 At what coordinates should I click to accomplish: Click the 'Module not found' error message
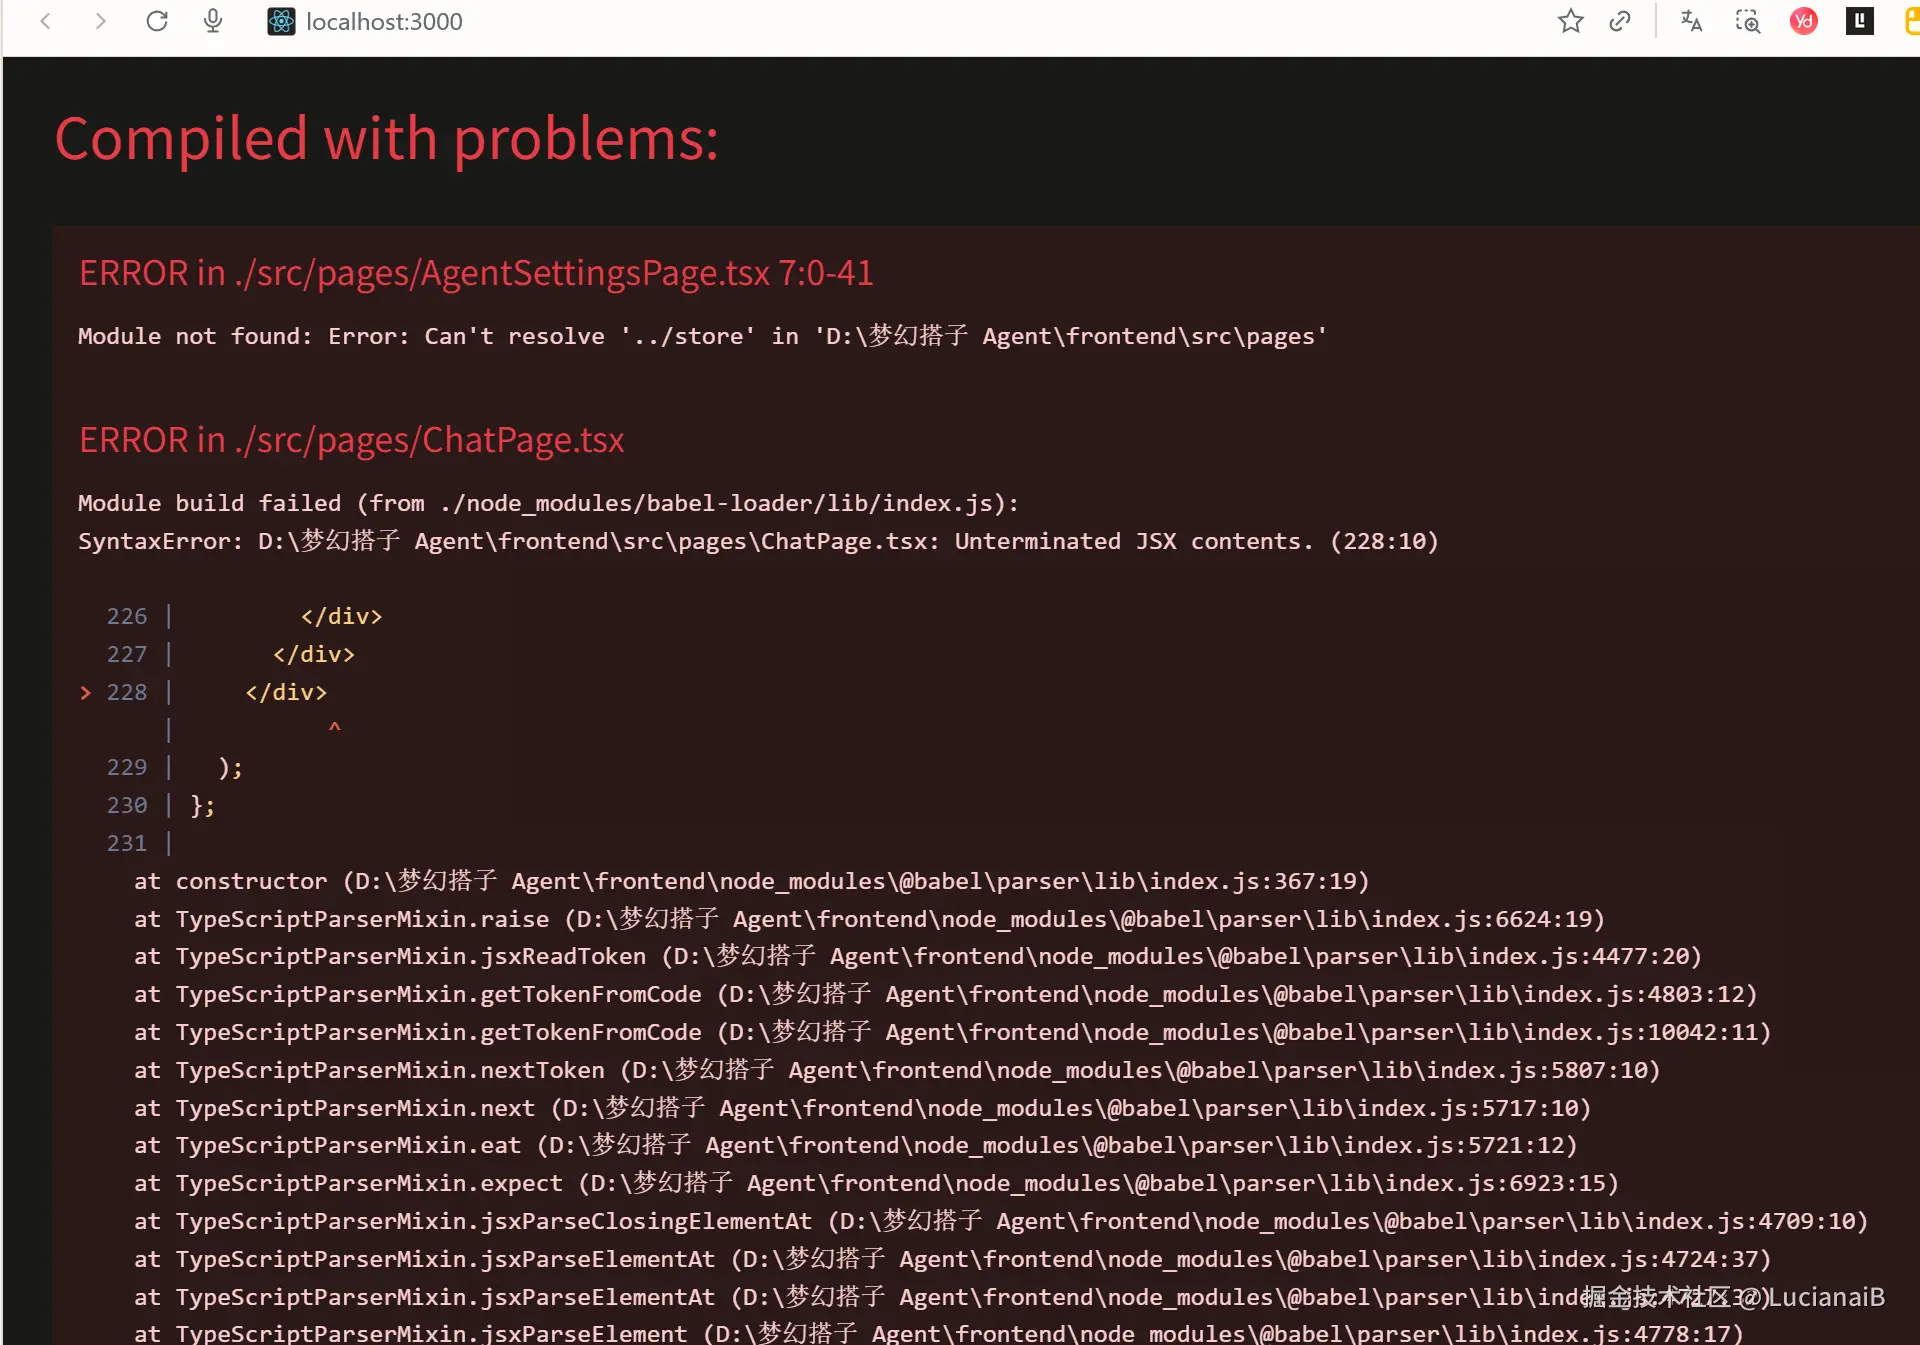coord(702,336)
